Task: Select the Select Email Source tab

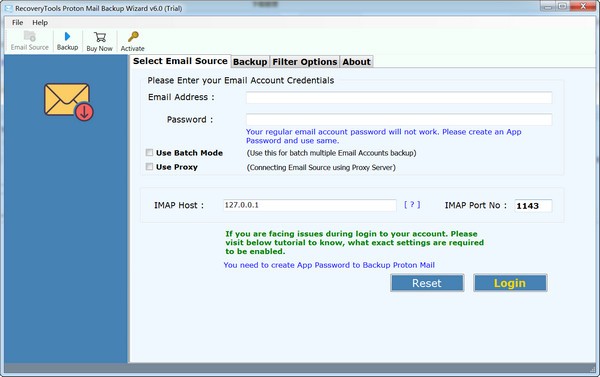Action: [180, 61]
